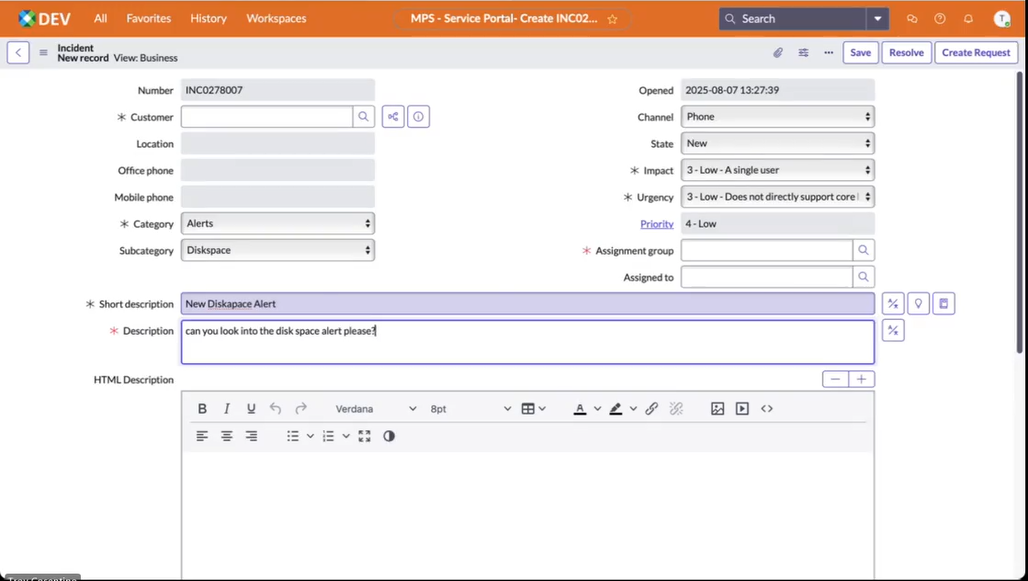Open the Assignment group lookup icon
The height and width of the screenshot is (581, 1028).
tap(863, 250)
